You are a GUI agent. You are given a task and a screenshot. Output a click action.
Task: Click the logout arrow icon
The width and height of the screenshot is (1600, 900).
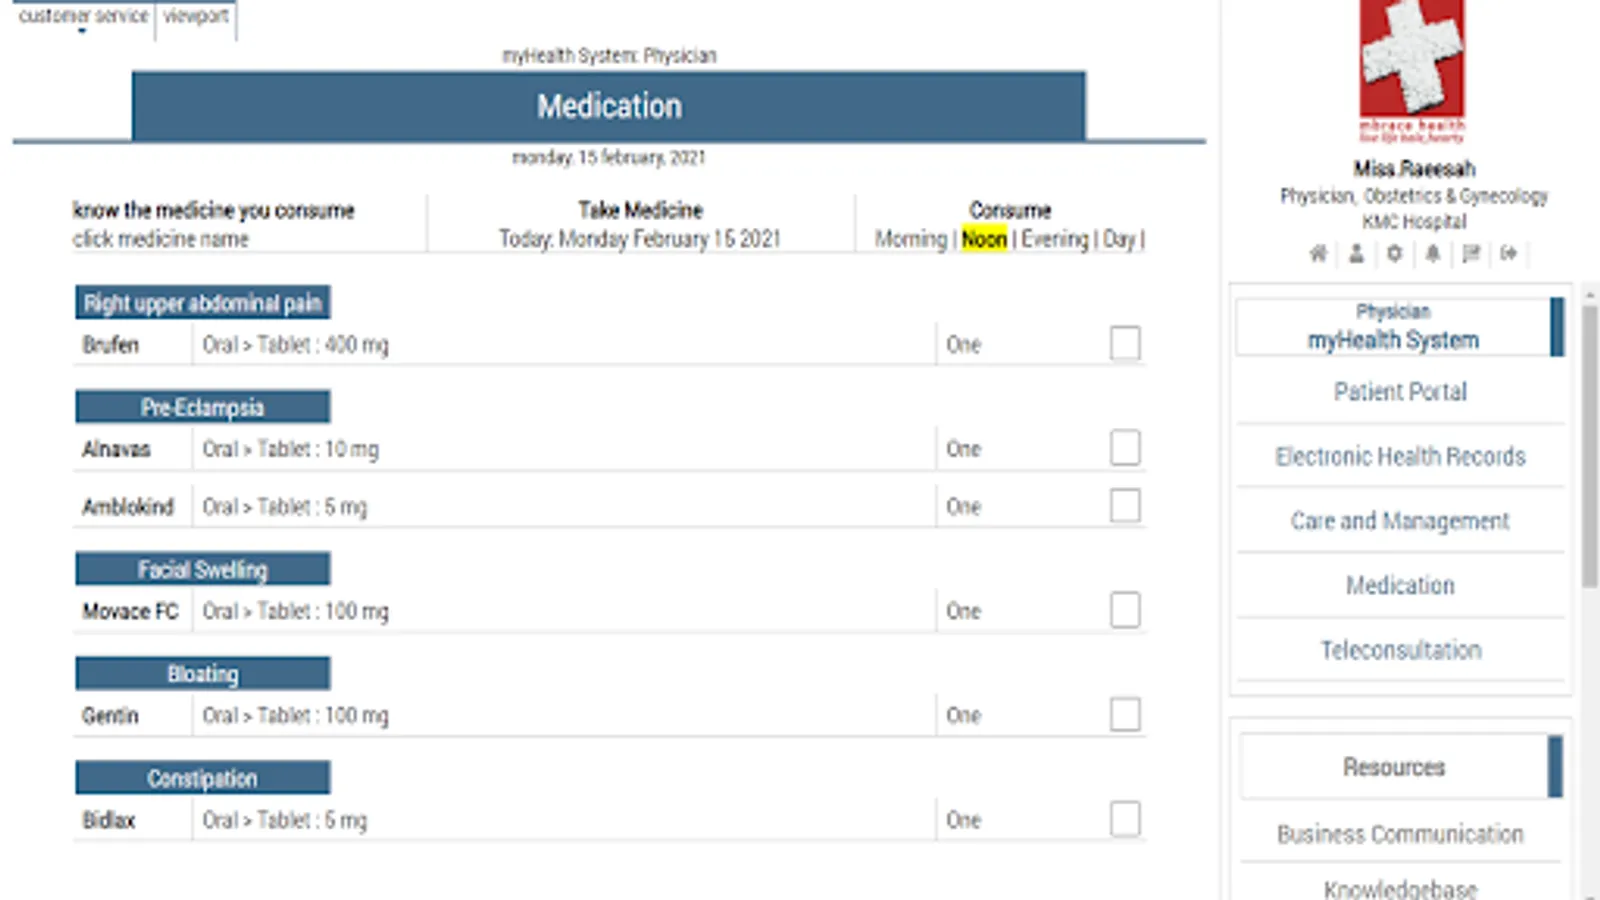1509,254
